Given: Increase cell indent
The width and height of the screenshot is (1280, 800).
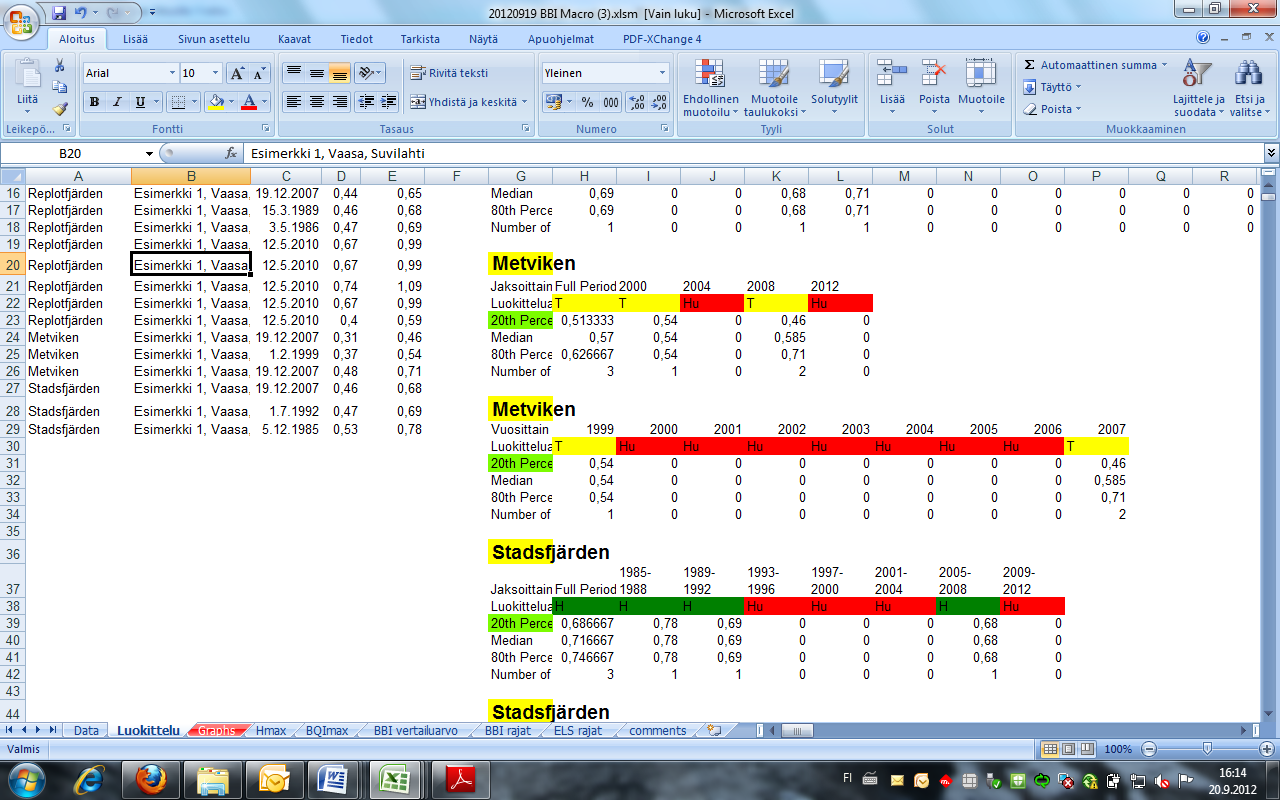Looking at the screenshot, I should click(389, 102).
